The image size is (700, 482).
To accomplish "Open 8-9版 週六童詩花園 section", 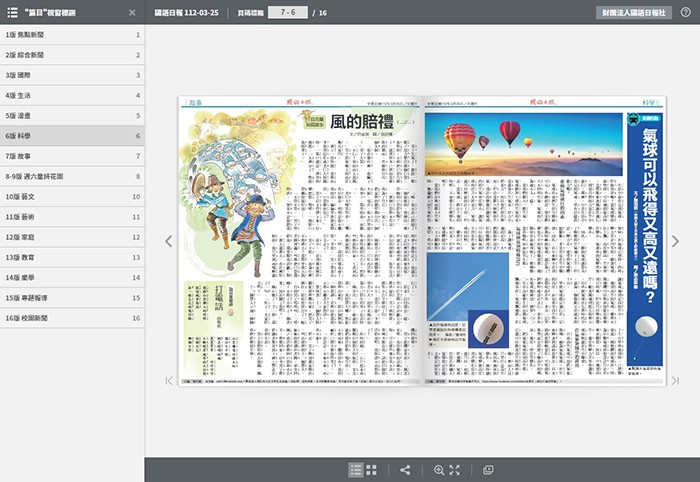I will coord(72,176).
